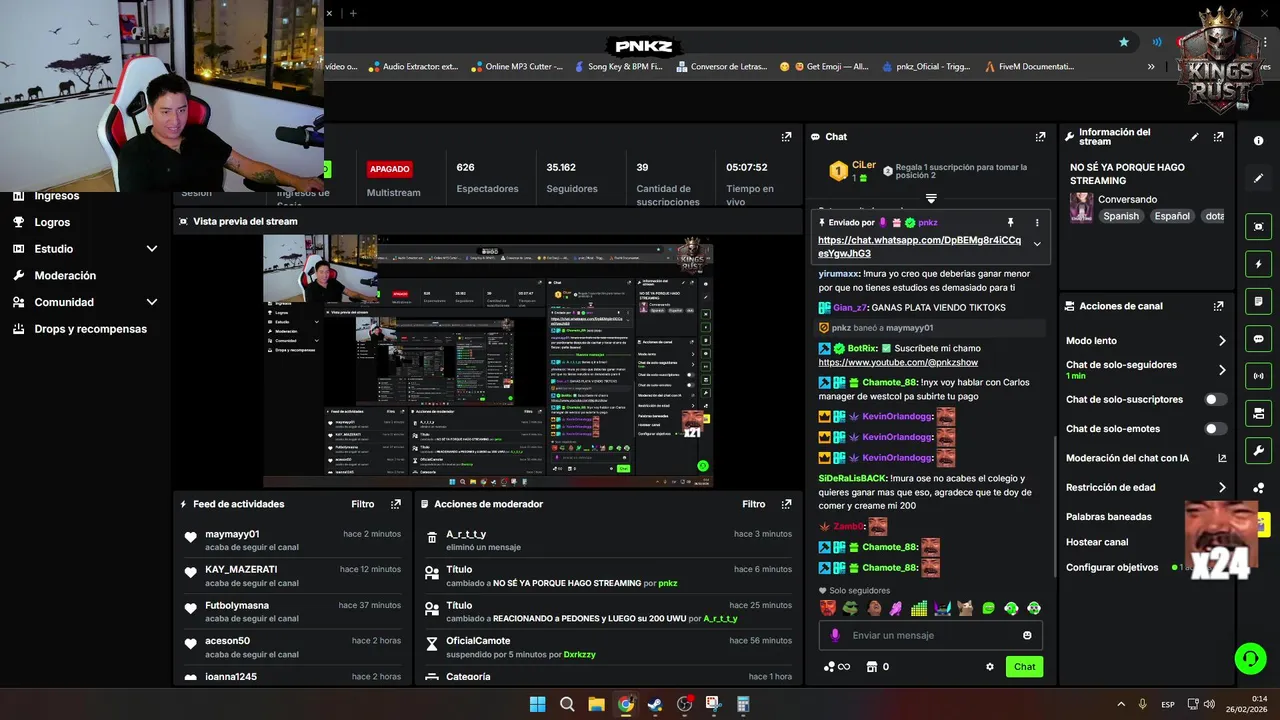Expand Chat de solo-seguidores options
This screenshot has width=1280, height=720.
click(x=1222, y=370)
